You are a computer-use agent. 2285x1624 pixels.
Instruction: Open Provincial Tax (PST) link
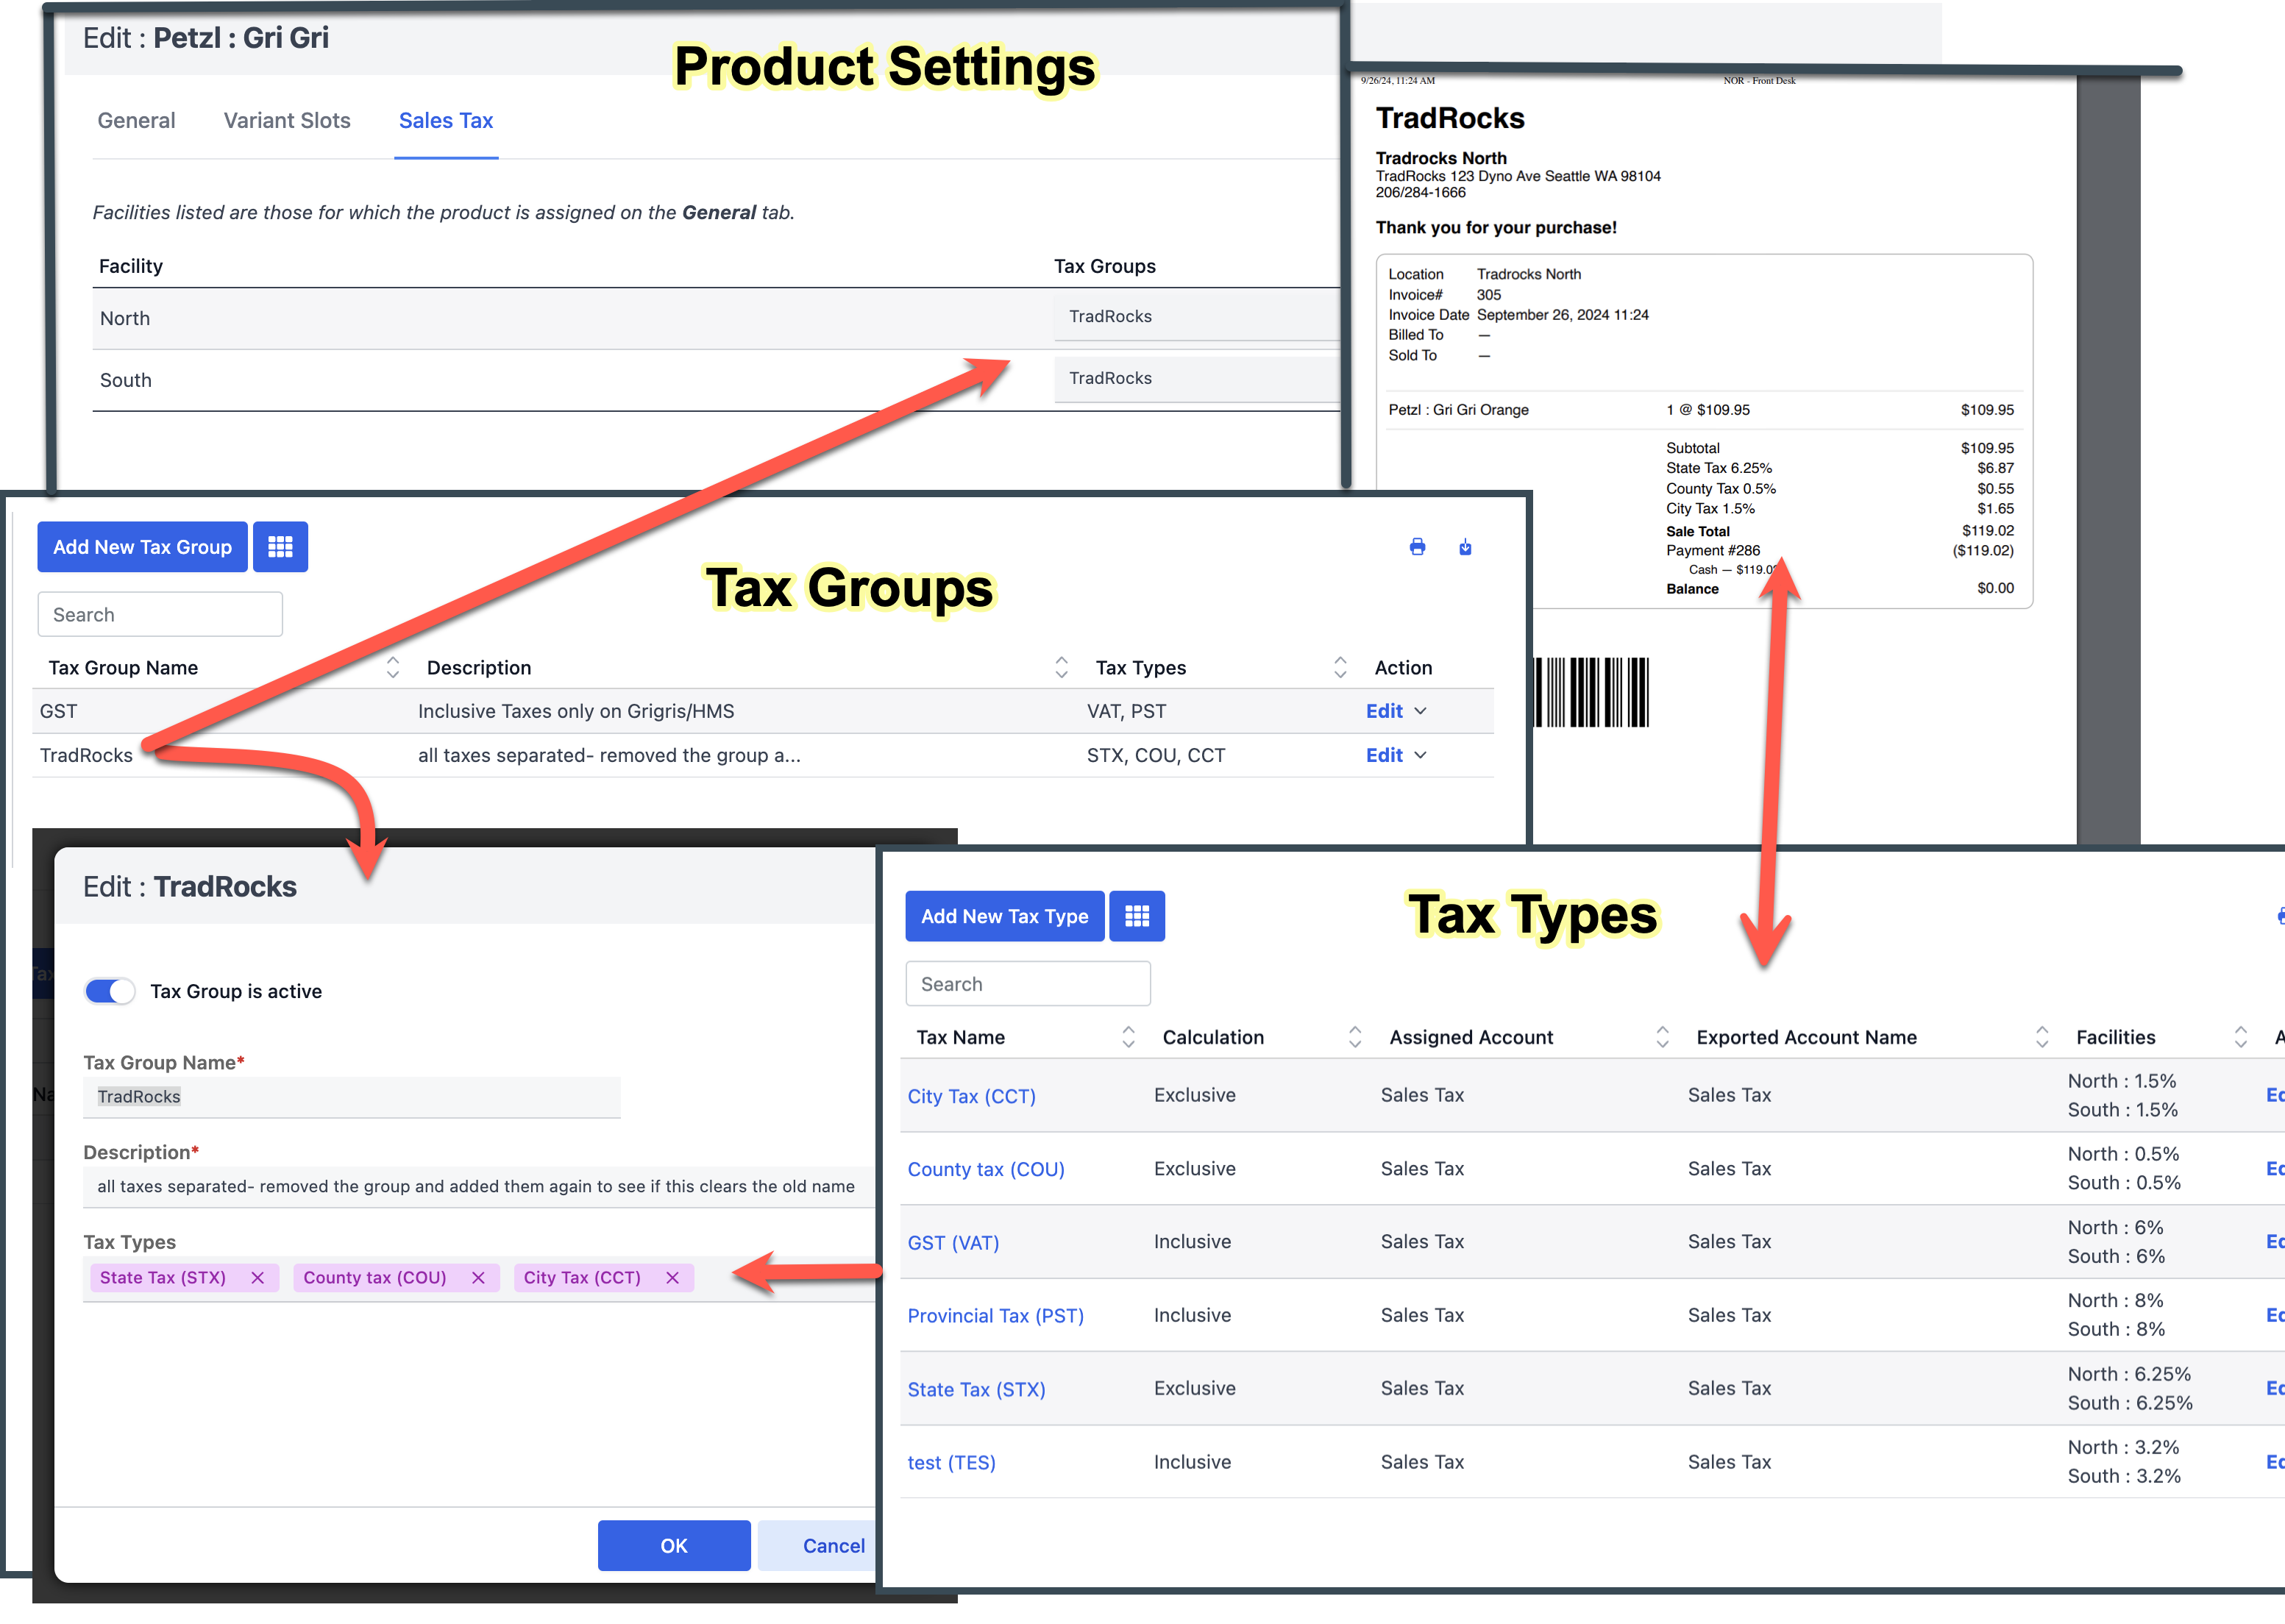[996, 1316]
